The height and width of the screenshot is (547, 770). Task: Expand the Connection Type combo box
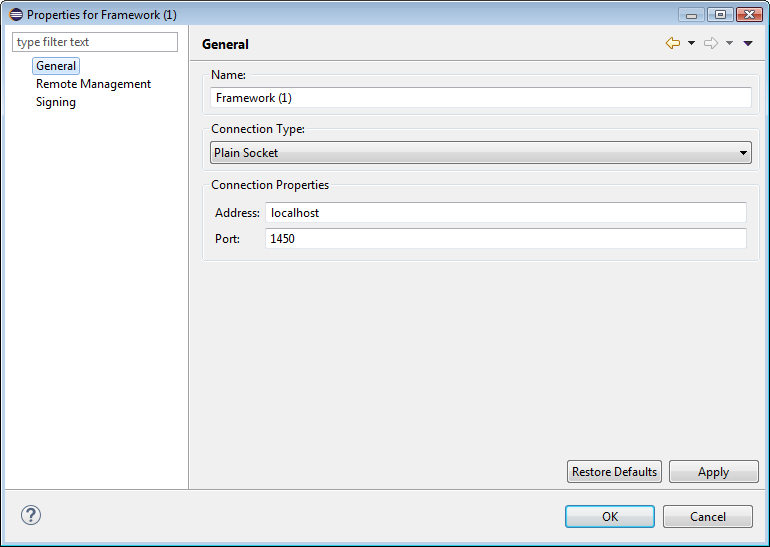pos(480,153)
